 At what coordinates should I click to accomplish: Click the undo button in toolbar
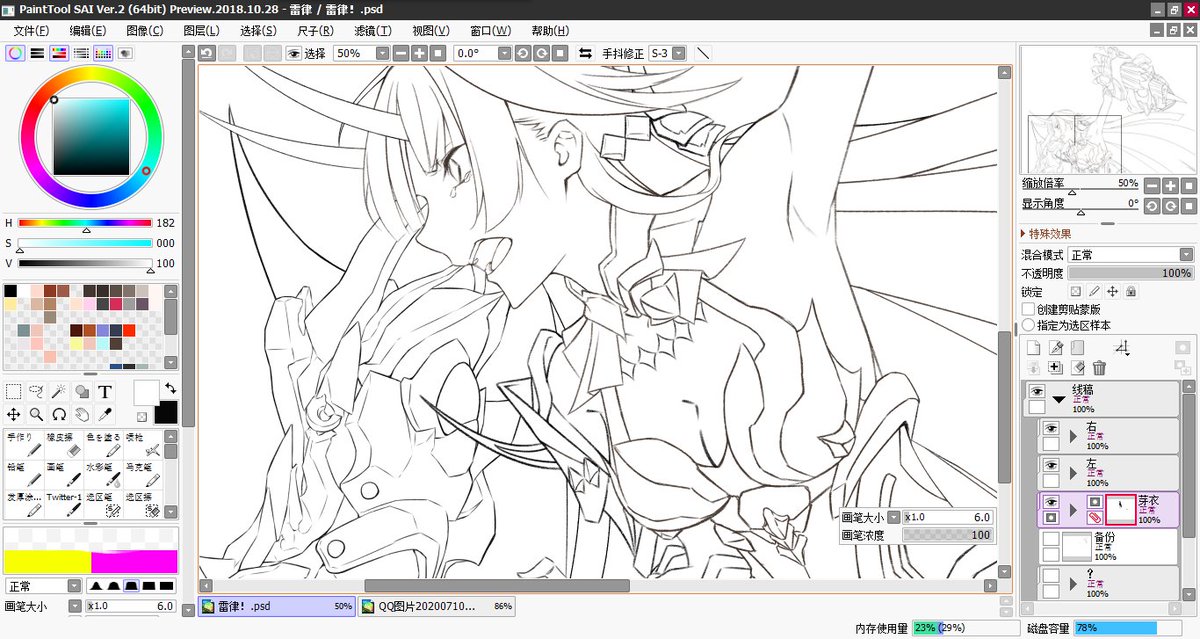[x=207, y=53]
